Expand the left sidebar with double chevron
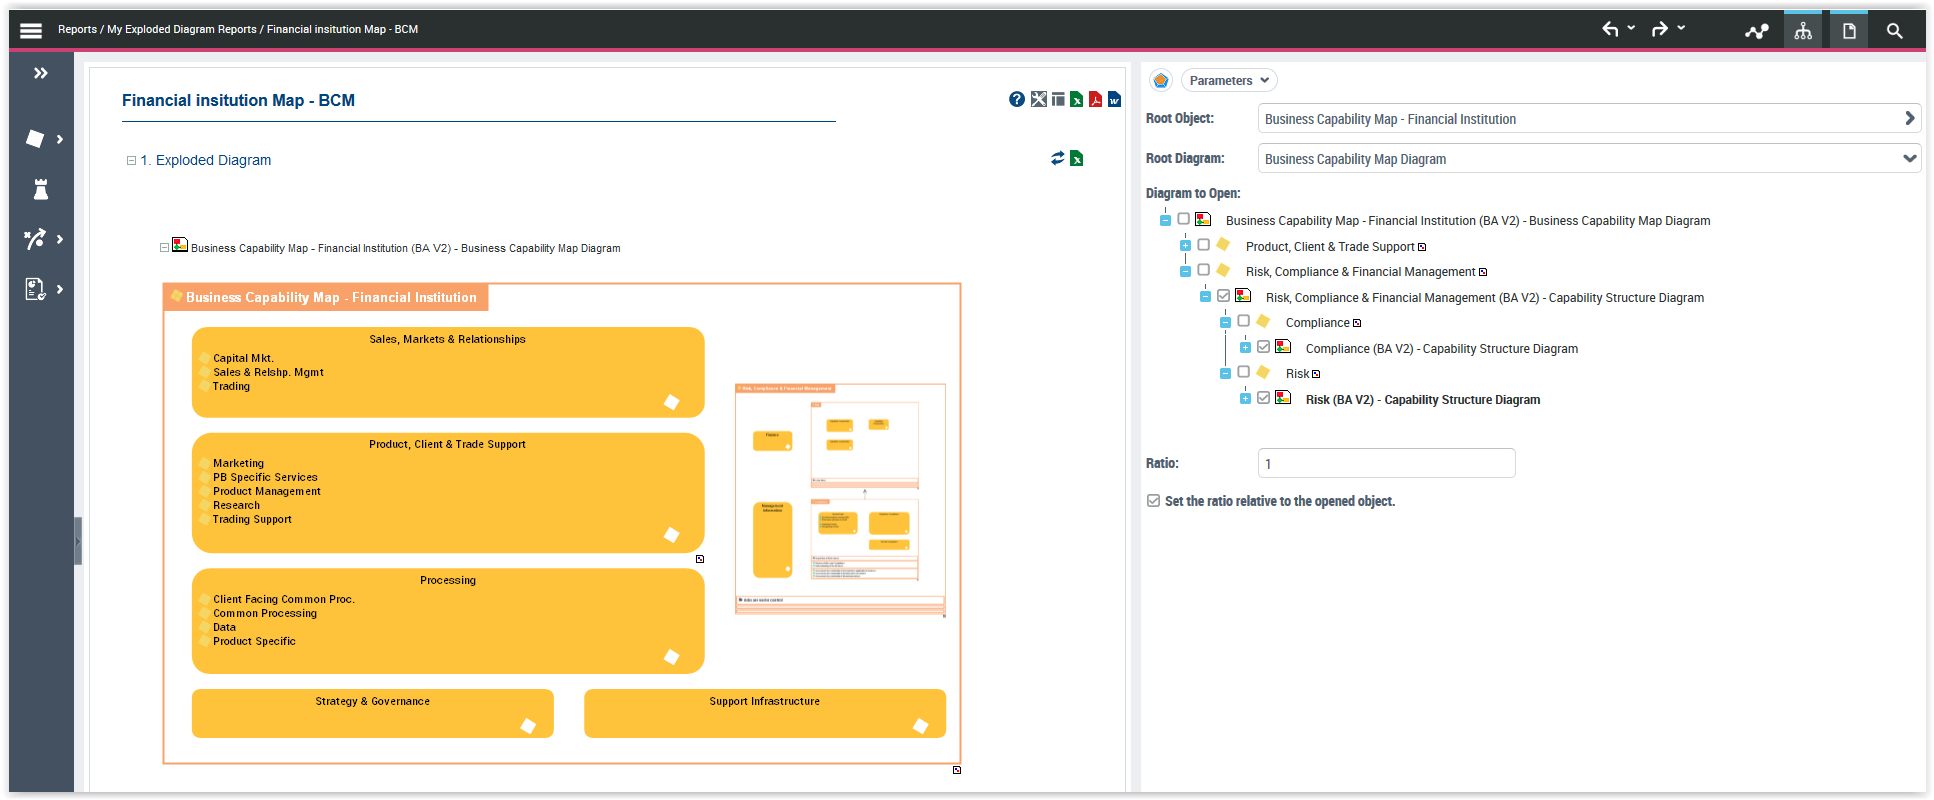 [41, 73]
